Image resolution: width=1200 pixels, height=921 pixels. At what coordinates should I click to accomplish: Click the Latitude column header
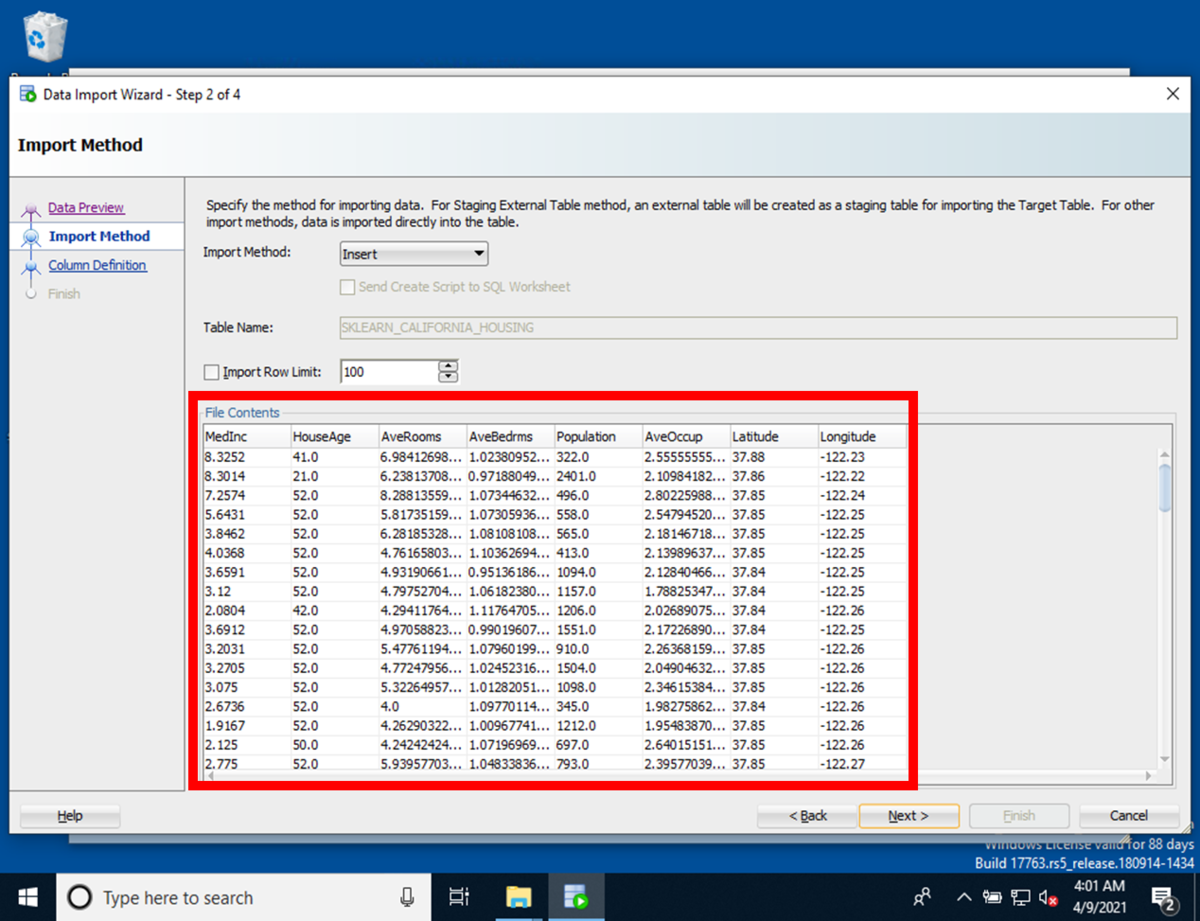pos(774,437)
